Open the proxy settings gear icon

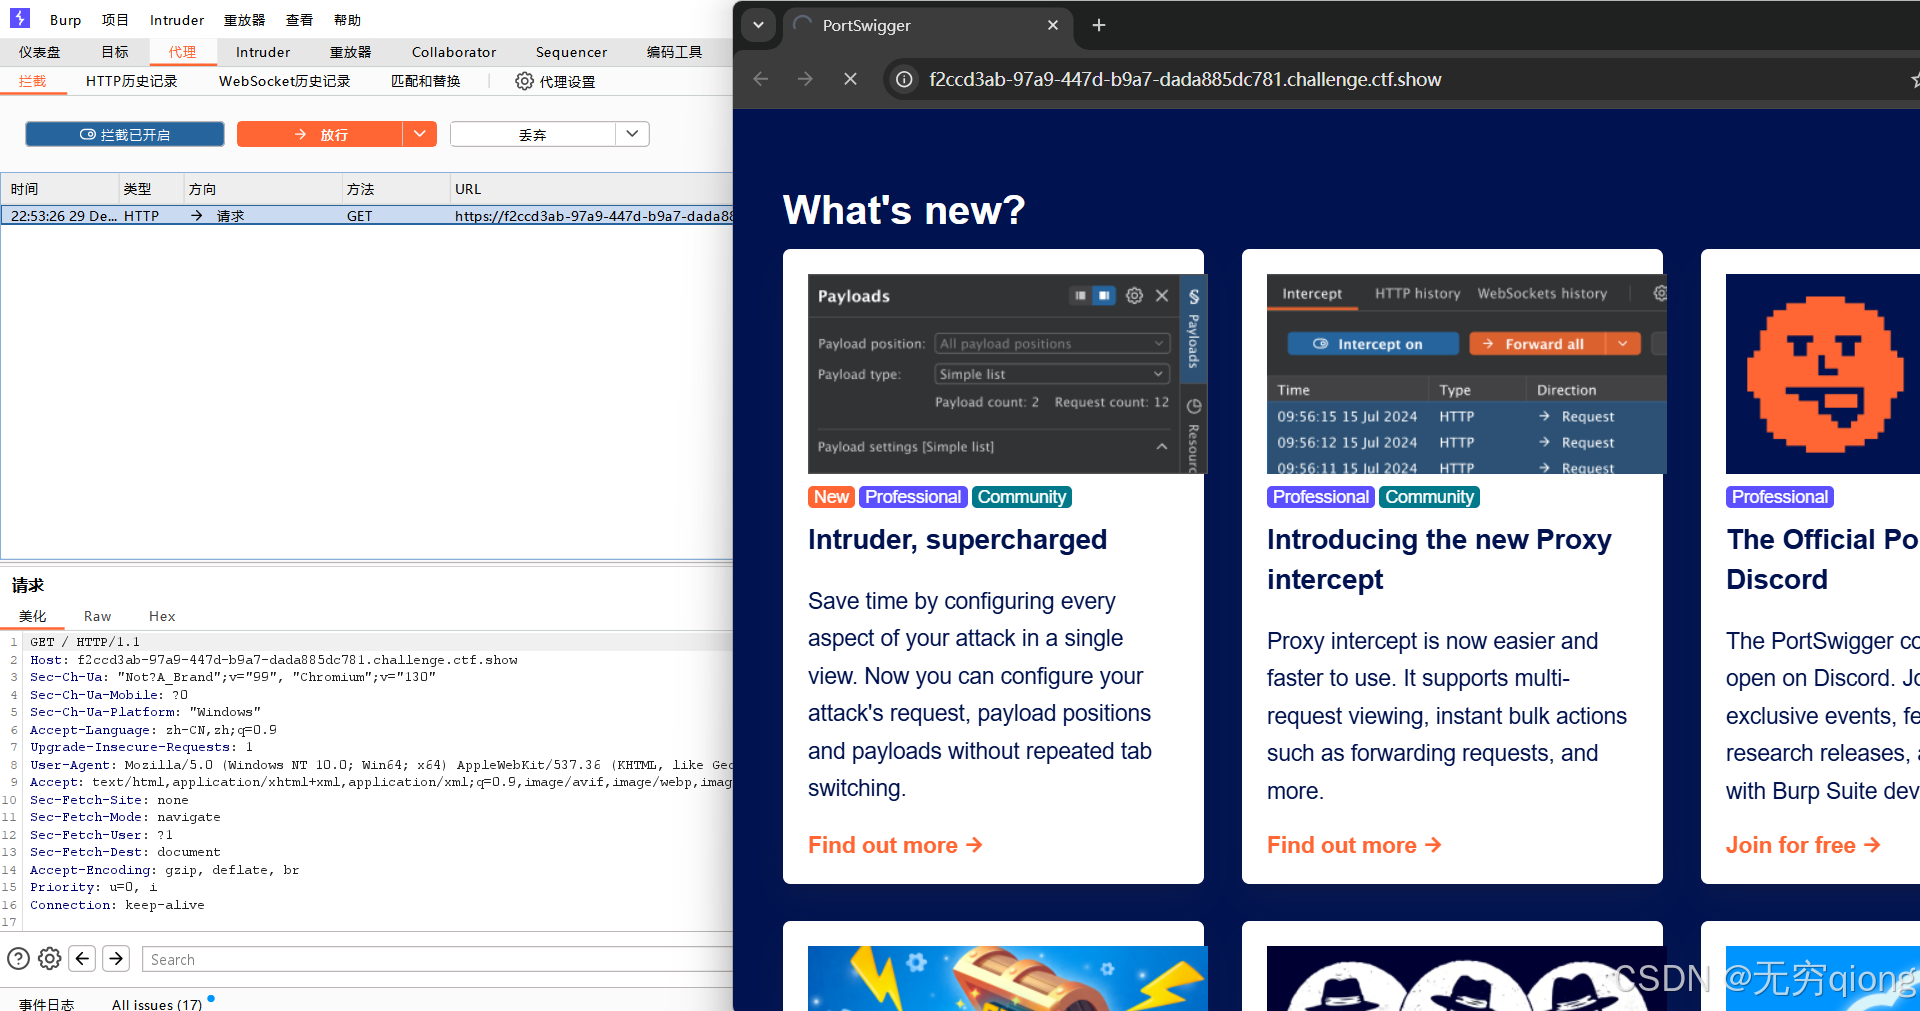click(524, 81)
